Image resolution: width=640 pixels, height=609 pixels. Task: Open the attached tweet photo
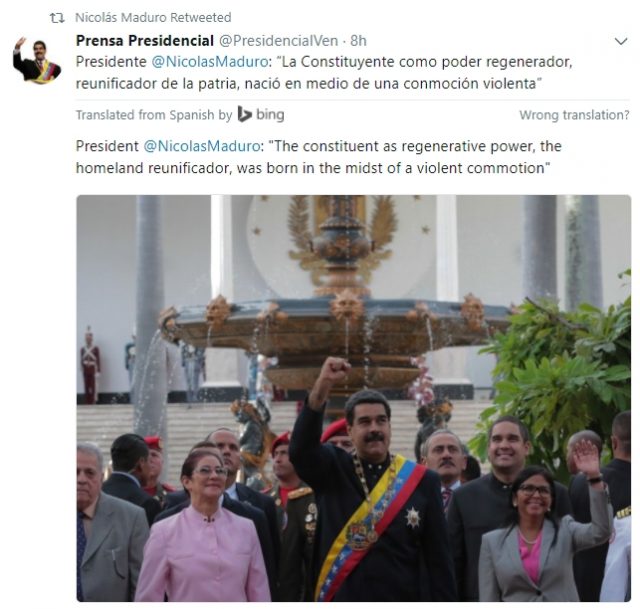pyautogui.click(x=353, y=398)
